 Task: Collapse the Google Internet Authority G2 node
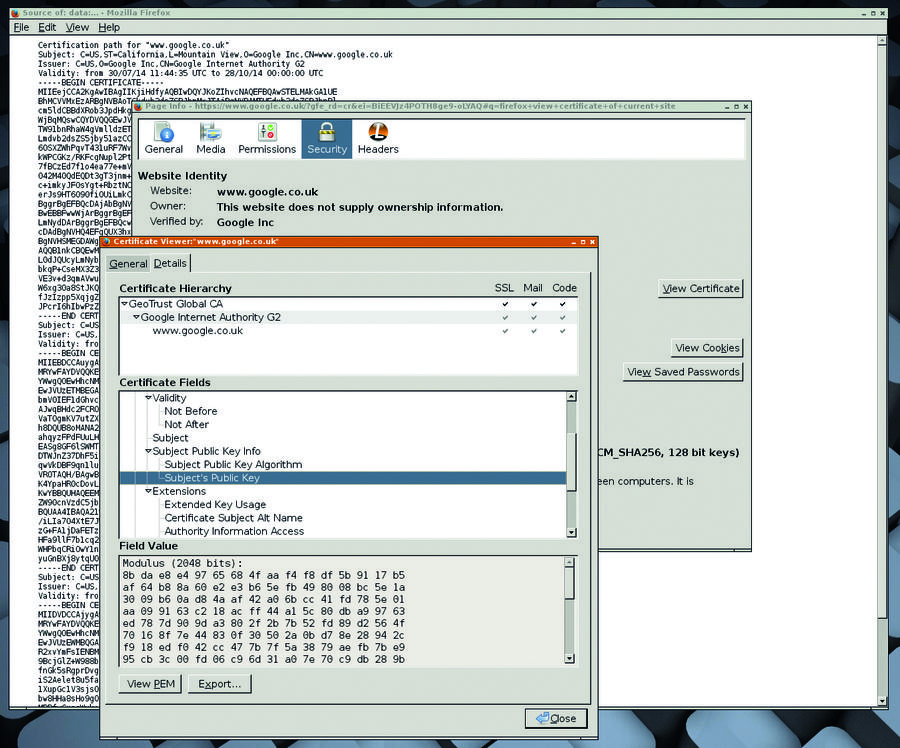pyautogui.click(x=136, y=317)
